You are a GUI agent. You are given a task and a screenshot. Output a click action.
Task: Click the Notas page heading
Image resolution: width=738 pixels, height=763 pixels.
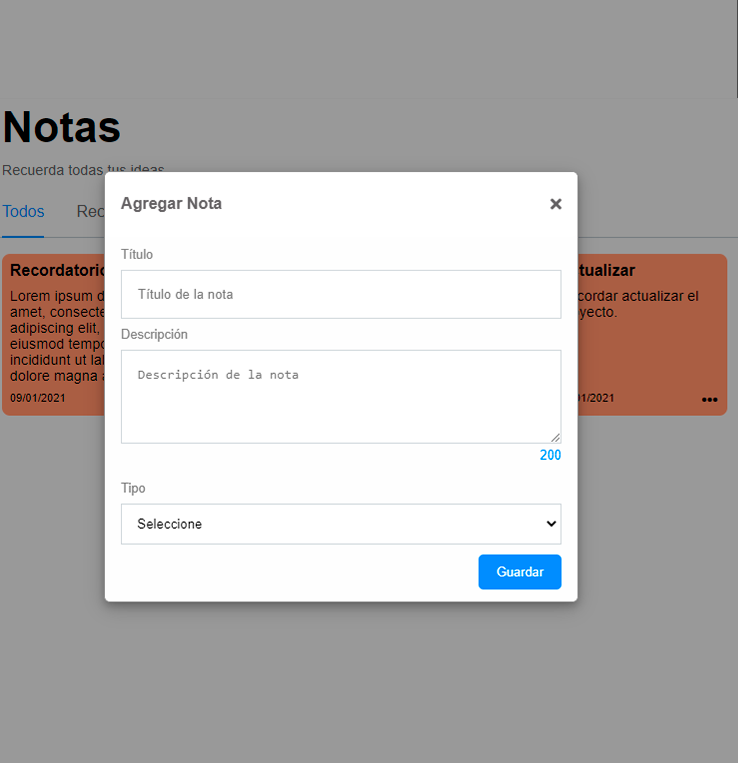pyautogui.click(x=61, y=127)
